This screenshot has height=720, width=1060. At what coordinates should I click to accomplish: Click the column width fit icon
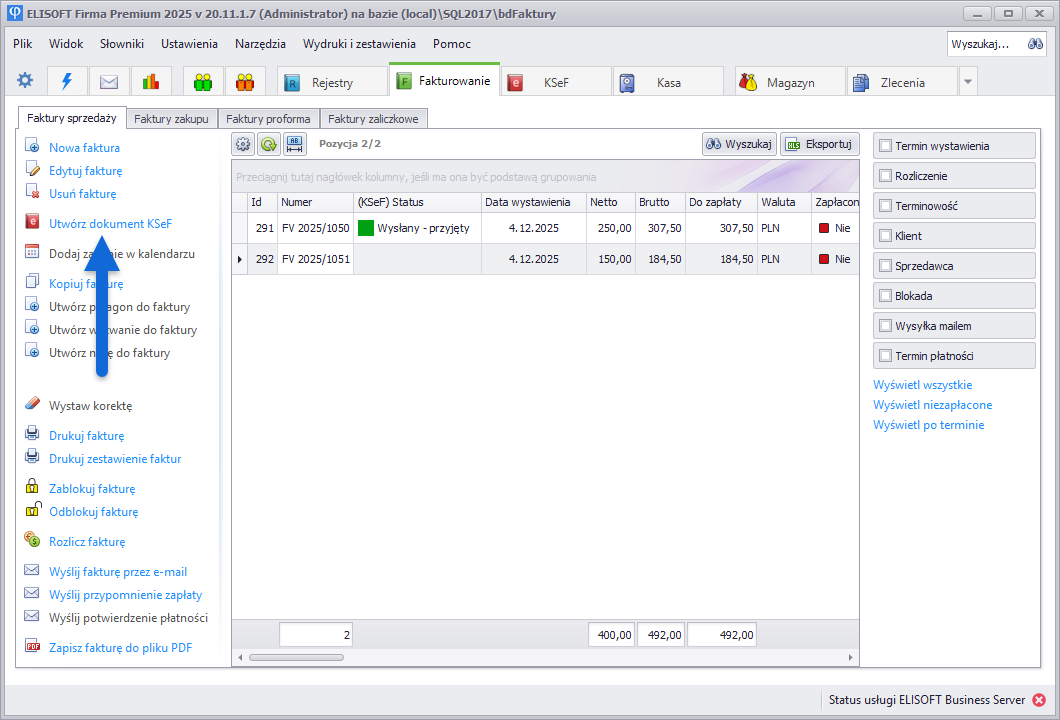(295, 144)
